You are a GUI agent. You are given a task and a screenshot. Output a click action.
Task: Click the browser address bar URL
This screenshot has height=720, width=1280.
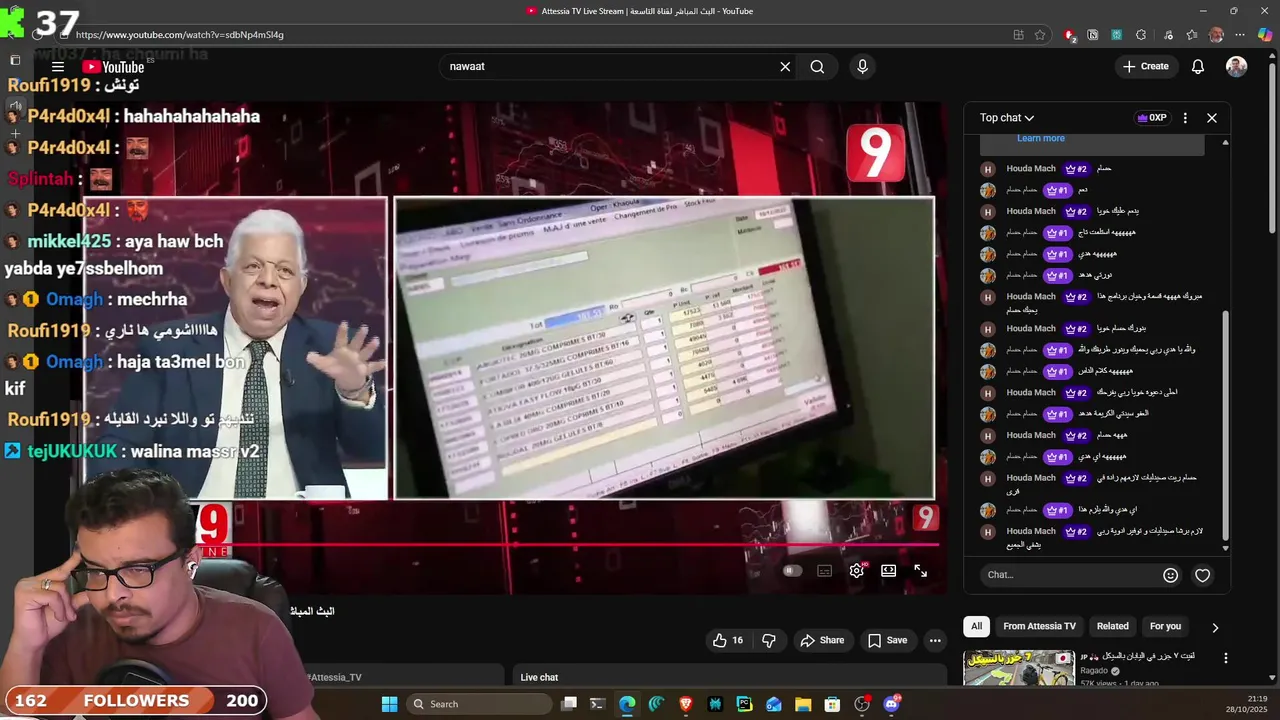pos(180,34)
